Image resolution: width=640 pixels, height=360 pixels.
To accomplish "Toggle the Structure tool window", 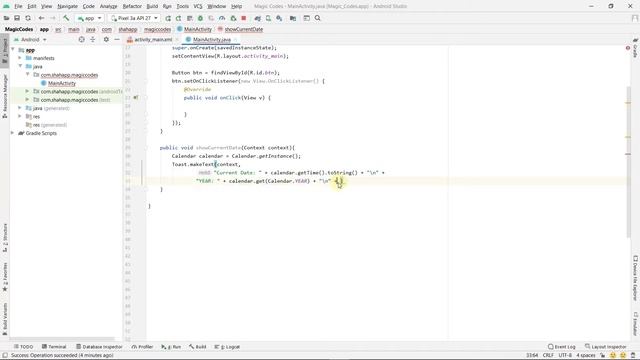I will (5, 237).
